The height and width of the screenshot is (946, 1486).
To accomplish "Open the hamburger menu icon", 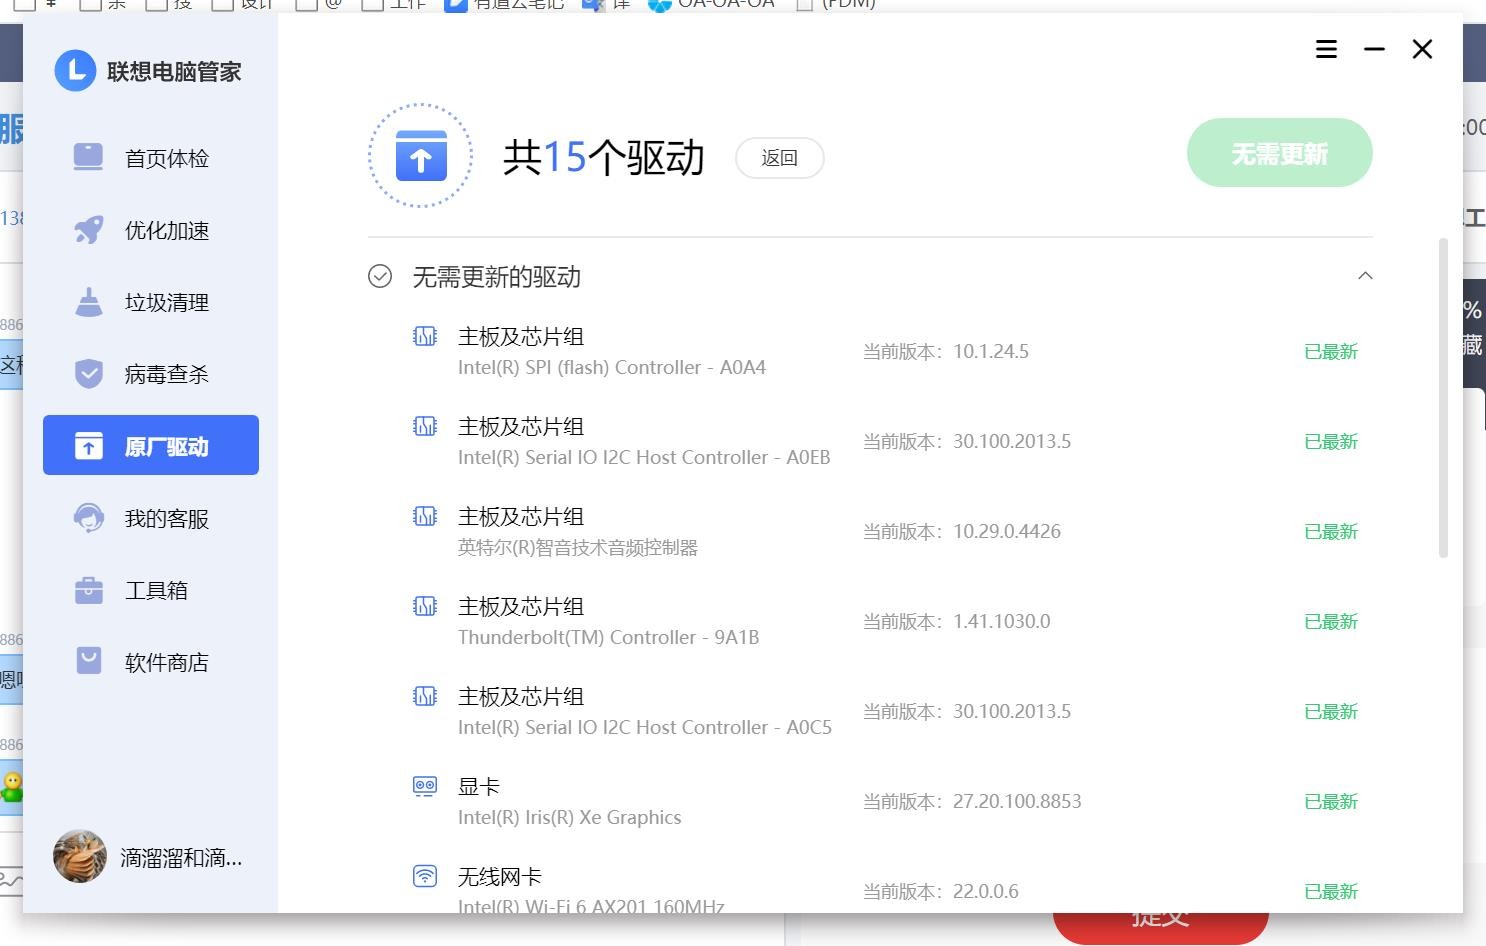I will [1326, 49].
